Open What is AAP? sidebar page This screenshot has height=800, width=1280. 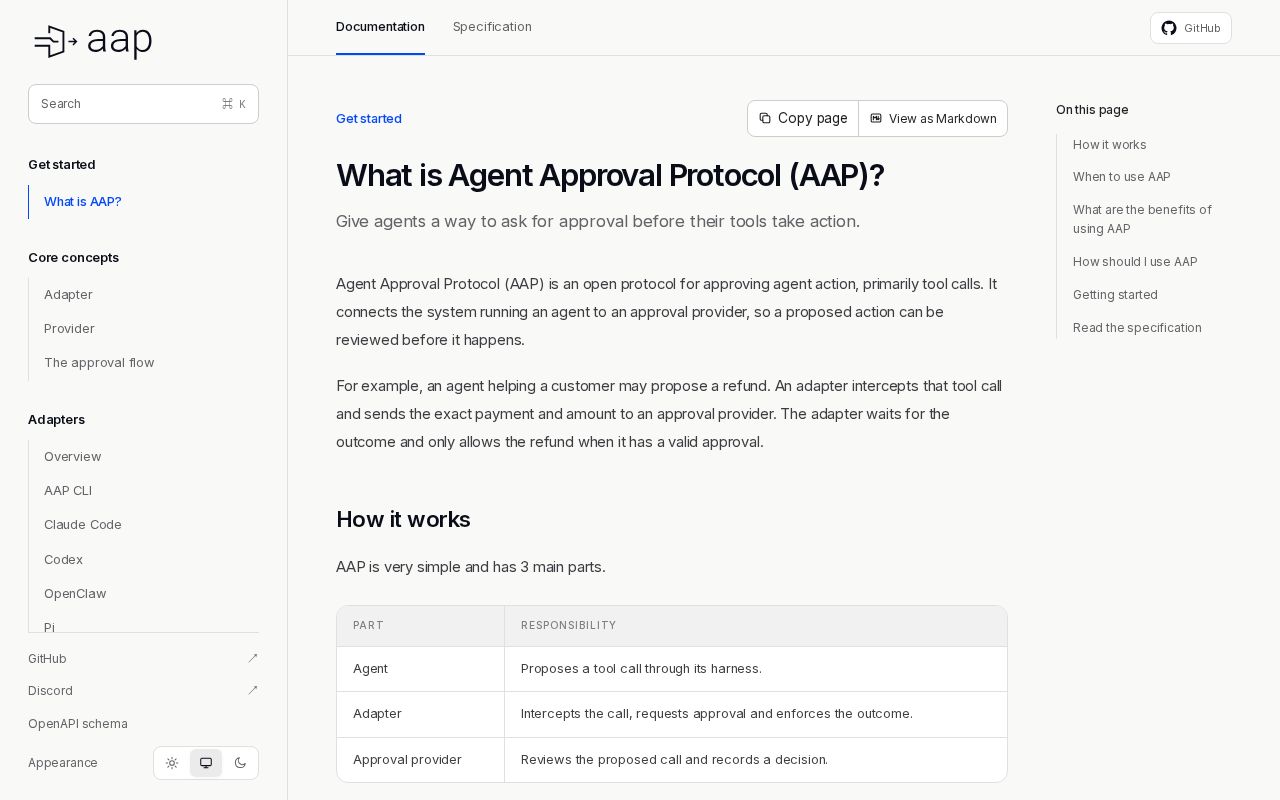(83, 202)
